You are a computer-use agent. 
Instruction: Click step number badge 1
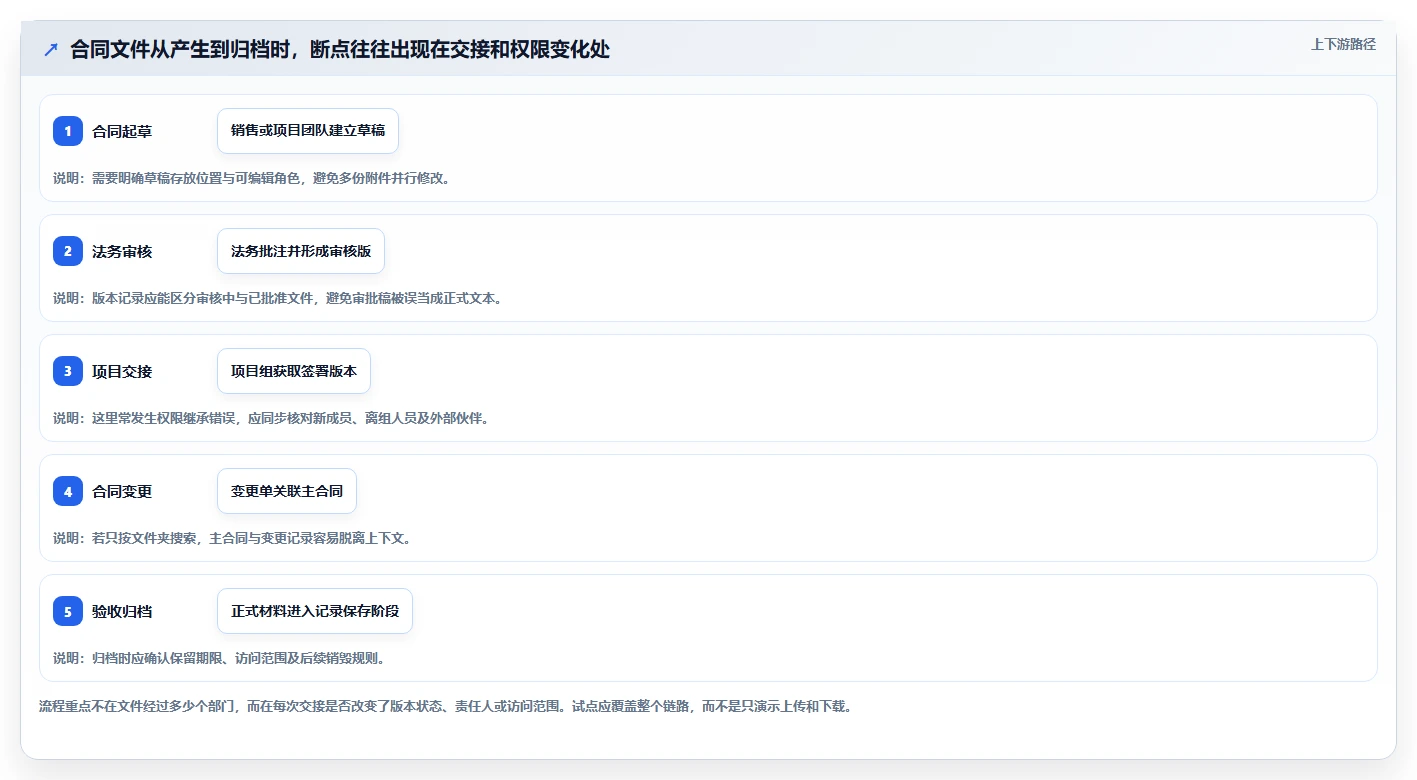pyautogui.click(x=68, y=131)
